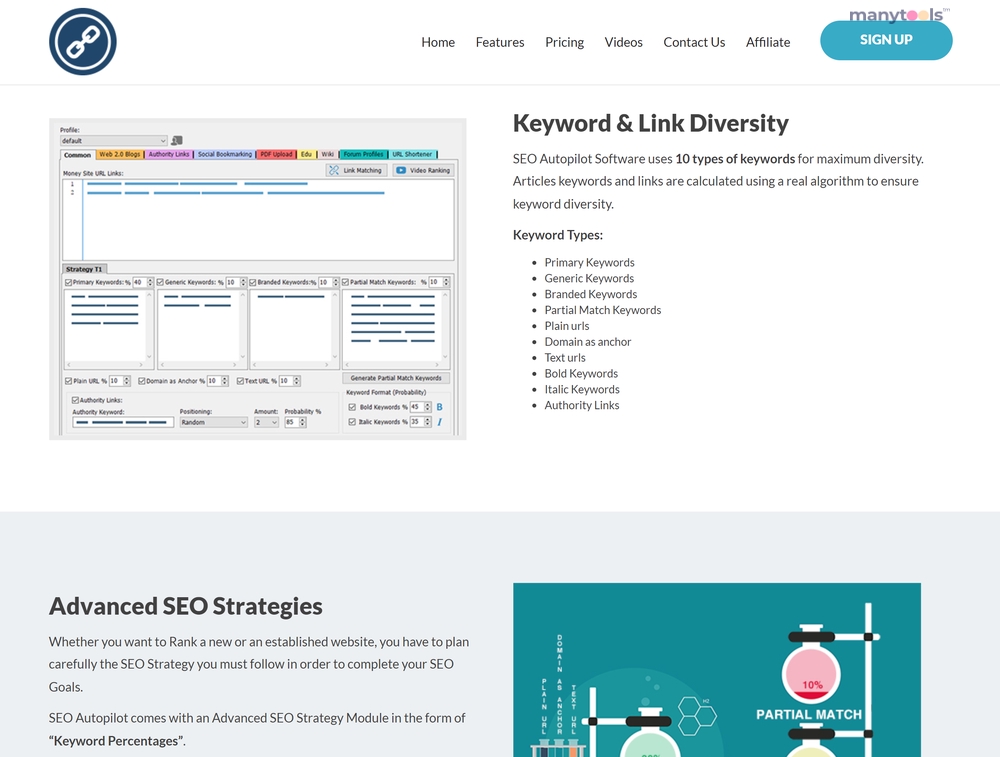Open the Profile default dropdown
This screenshot has height=757, width=1000.
point(114,140)
